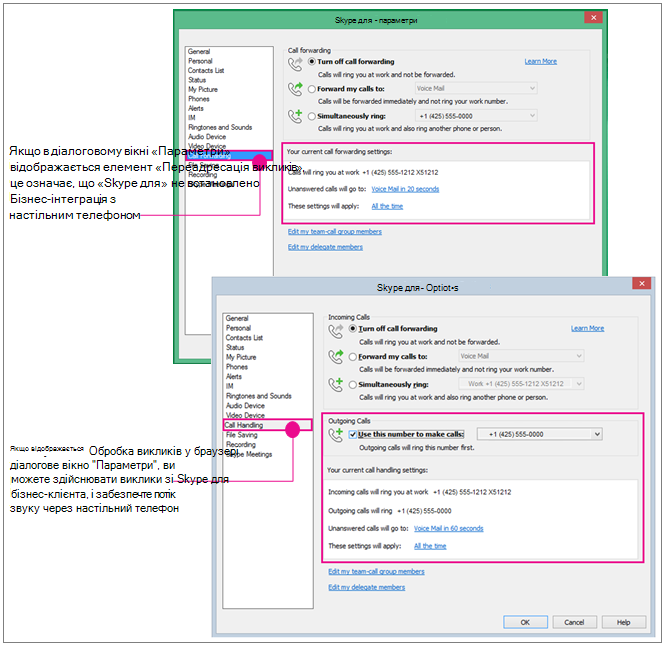
Task: Select Contacts List in front Options list
Action: (x=244, y=338)
